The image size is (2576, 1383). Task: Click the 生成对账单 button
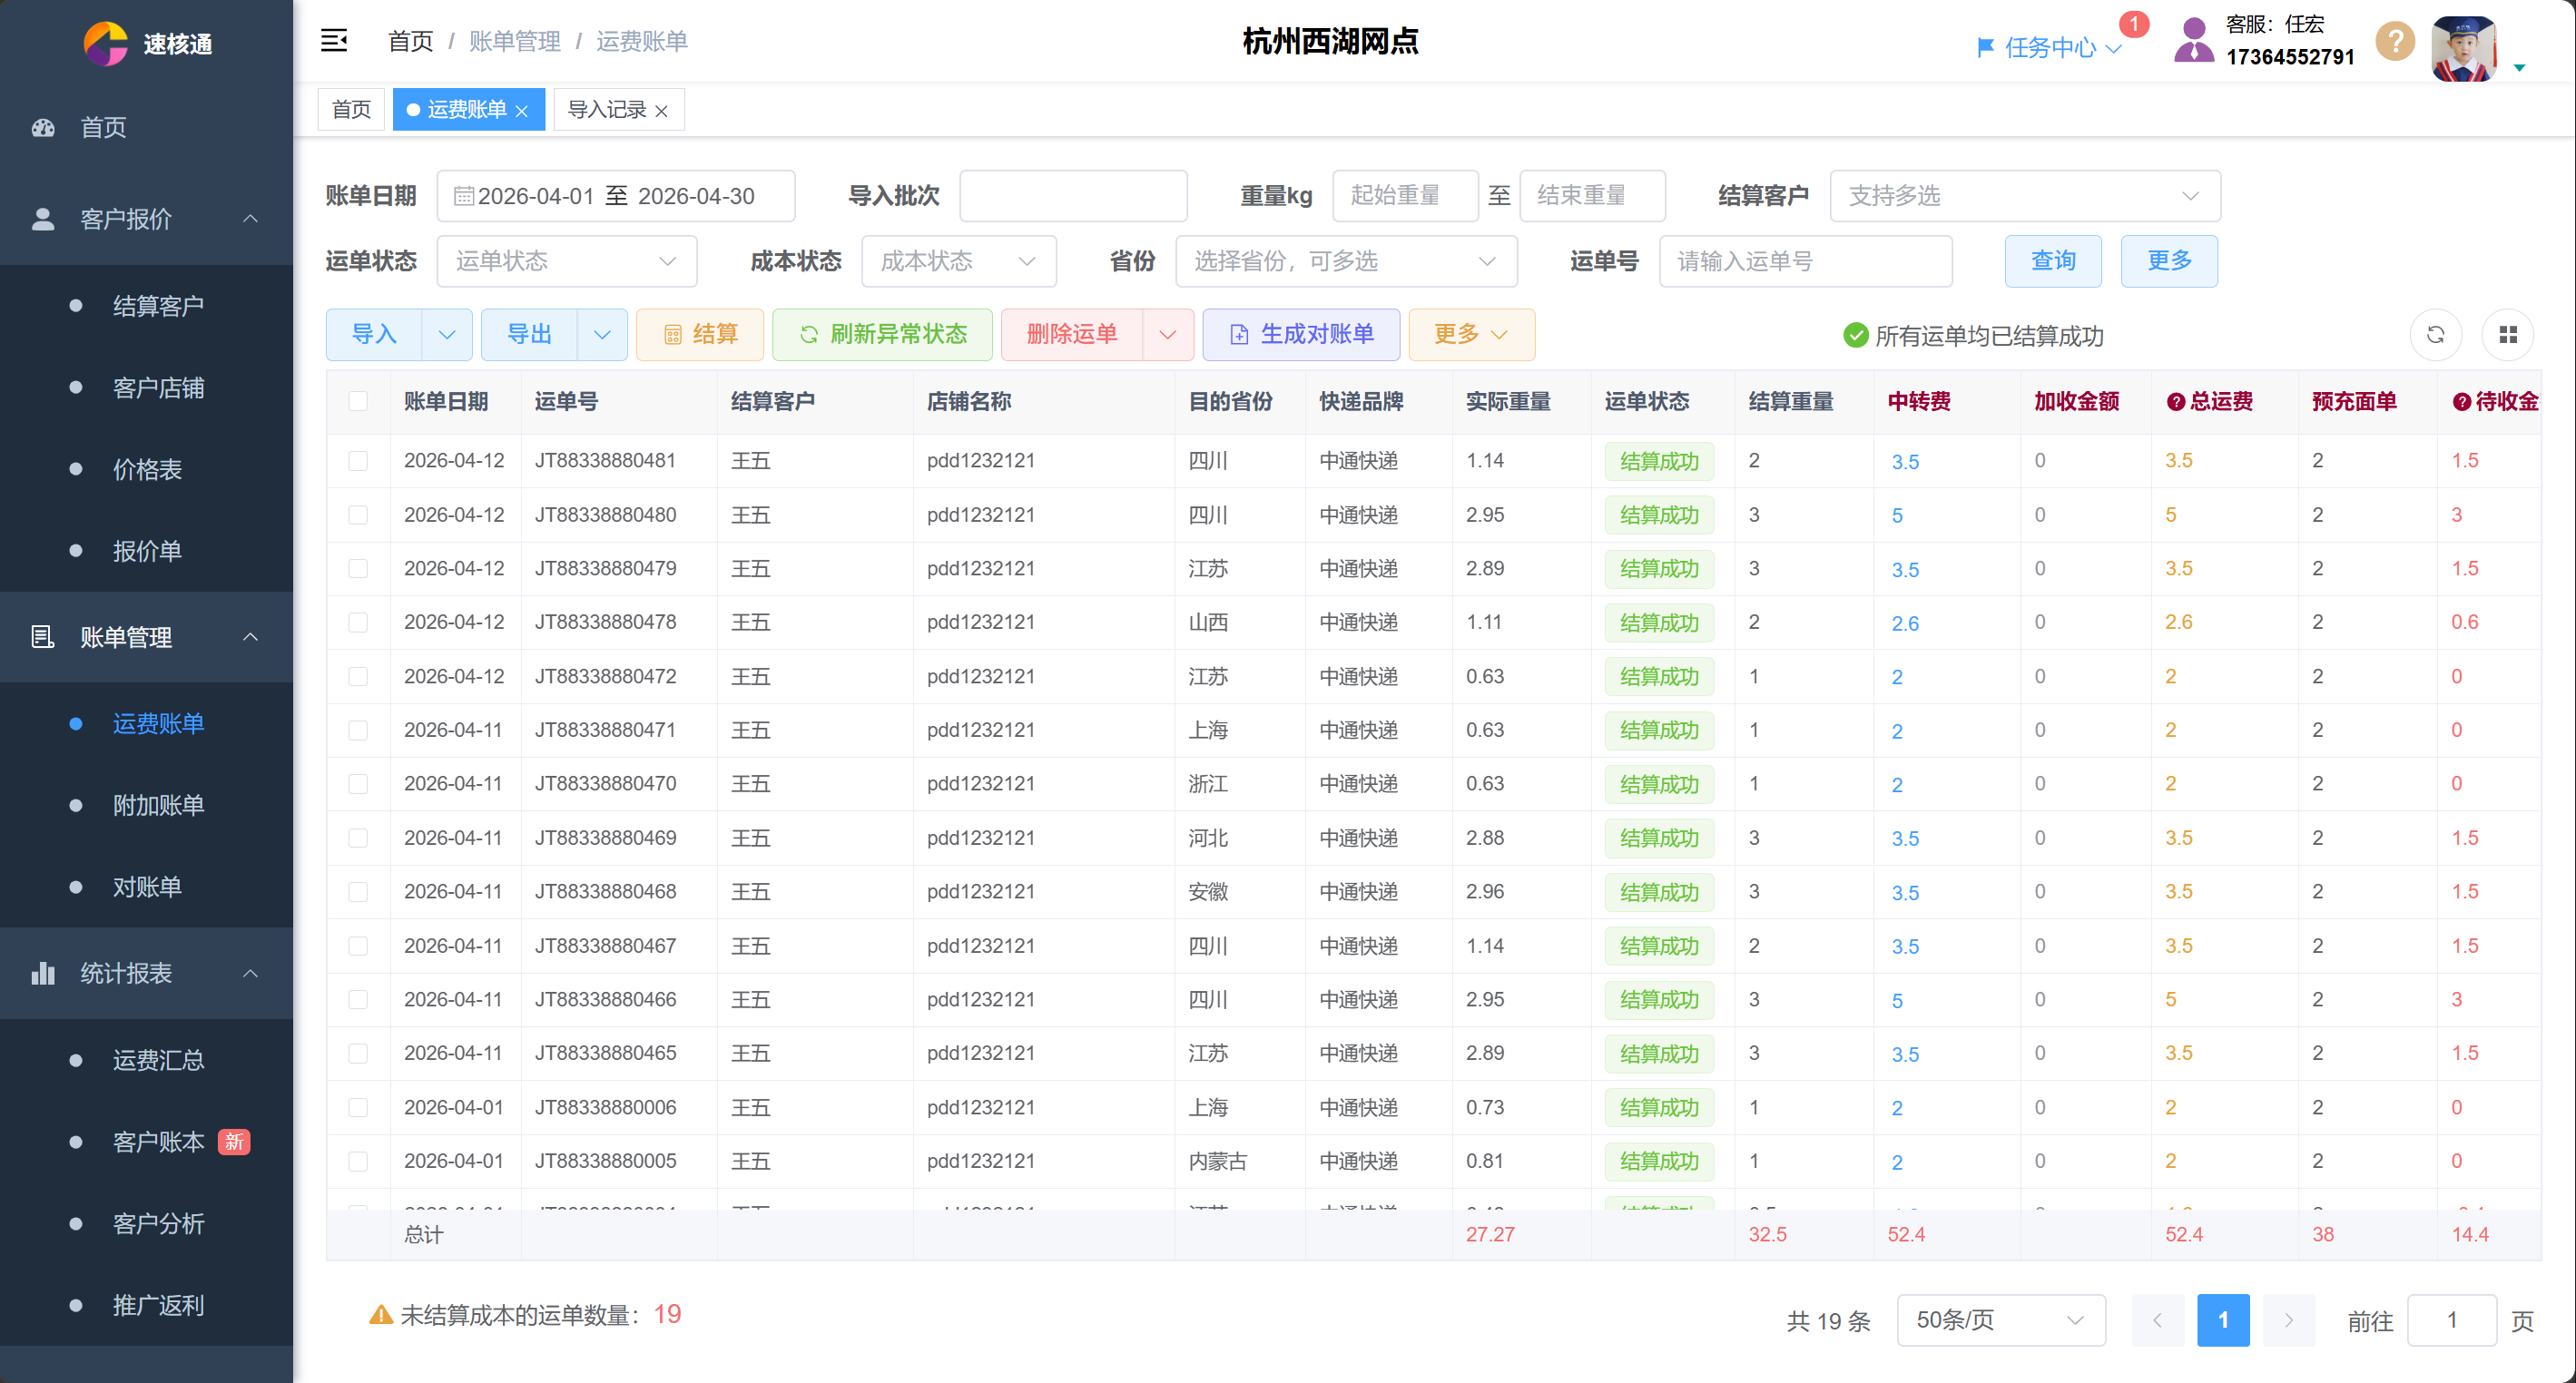(1301, 335)
